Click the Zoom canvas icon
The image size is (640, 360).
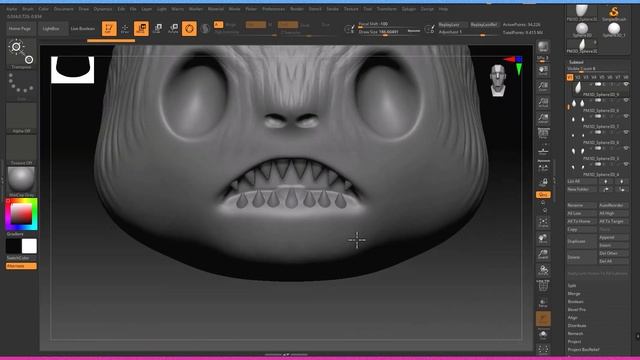click(543, 87)
